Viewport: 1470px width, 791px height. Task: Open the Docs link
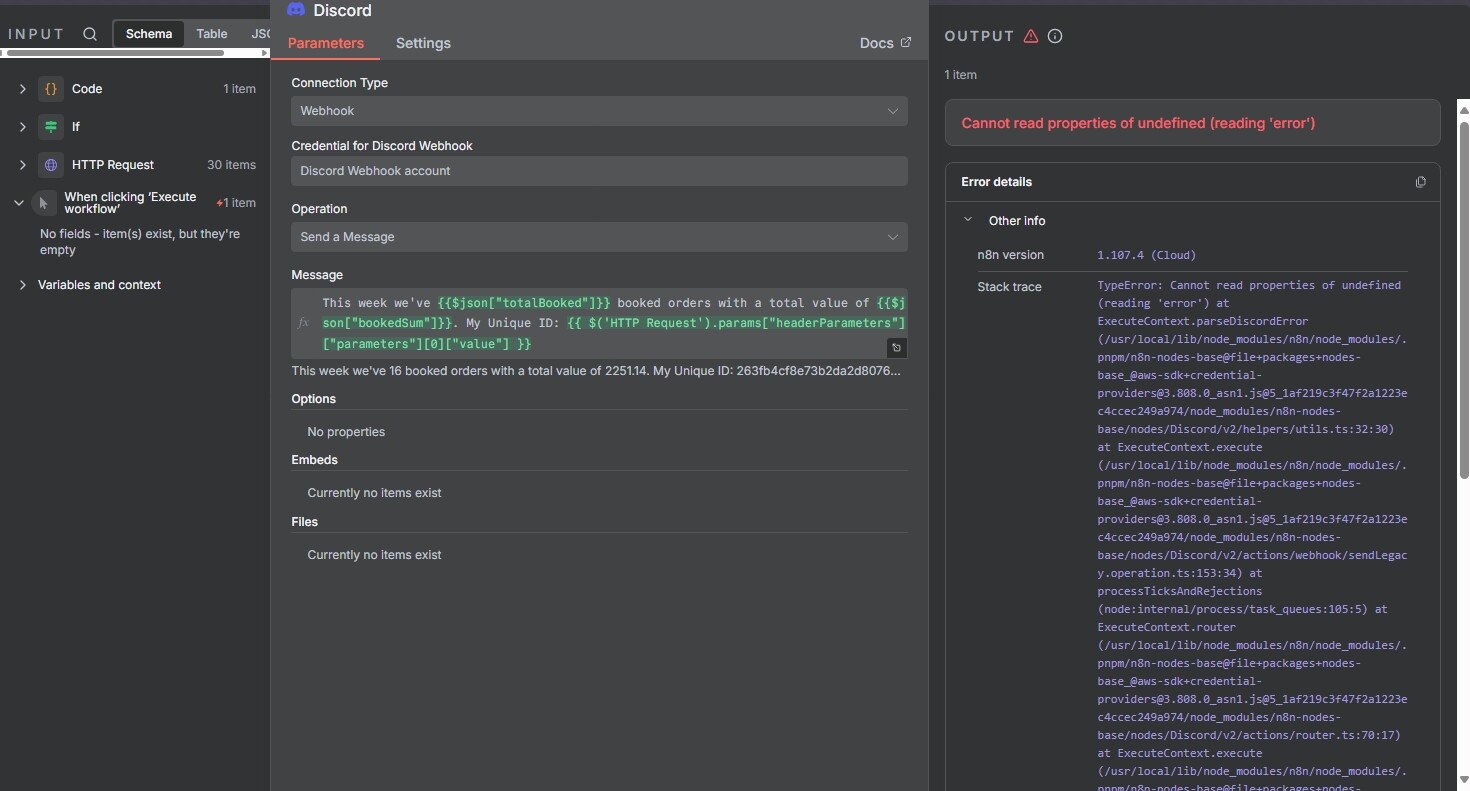(x=885, y=43)
